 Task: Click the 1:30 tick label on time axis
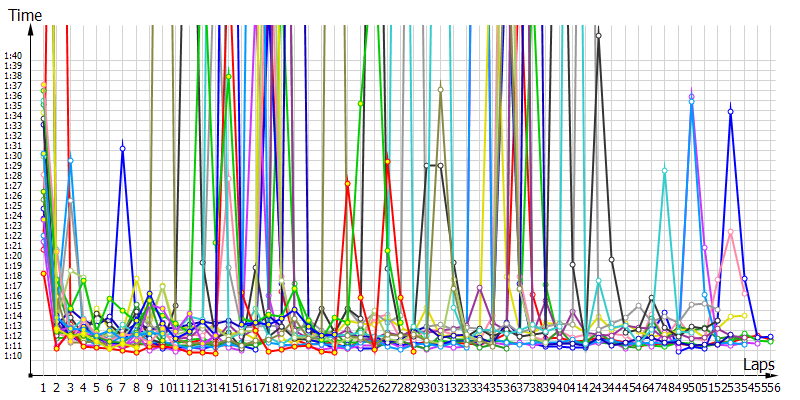[13, 156]
